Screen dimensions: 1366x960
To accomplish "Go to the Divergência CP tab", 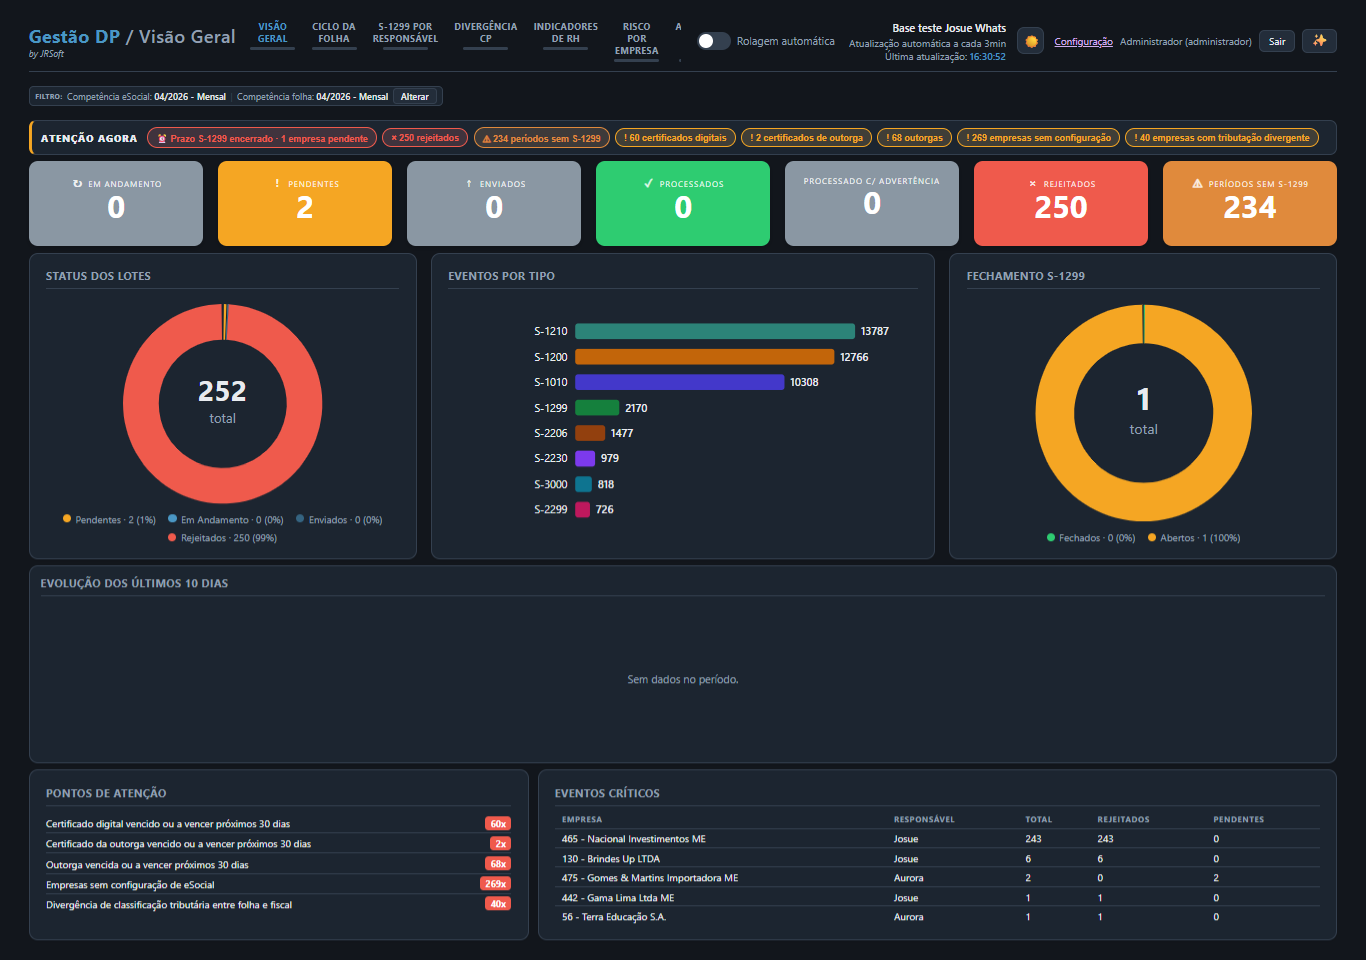I will tap(486, 33).
